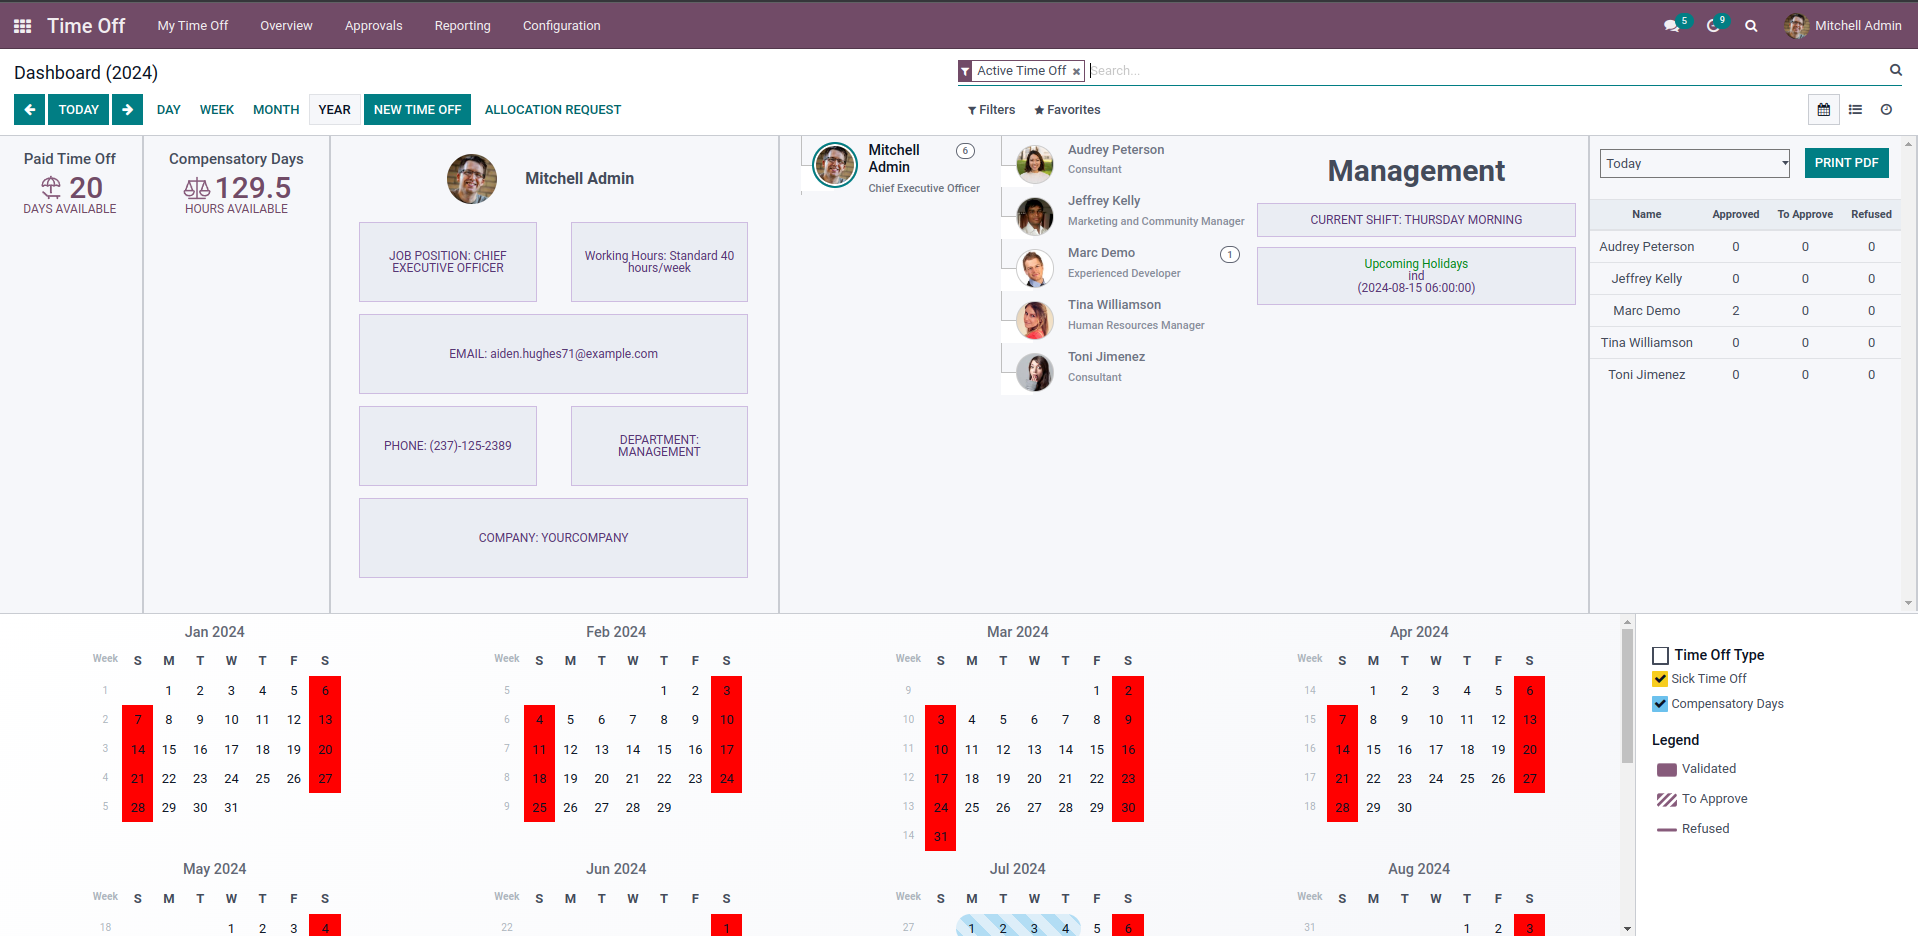Open the Today period dropdown

[1695, 163]
